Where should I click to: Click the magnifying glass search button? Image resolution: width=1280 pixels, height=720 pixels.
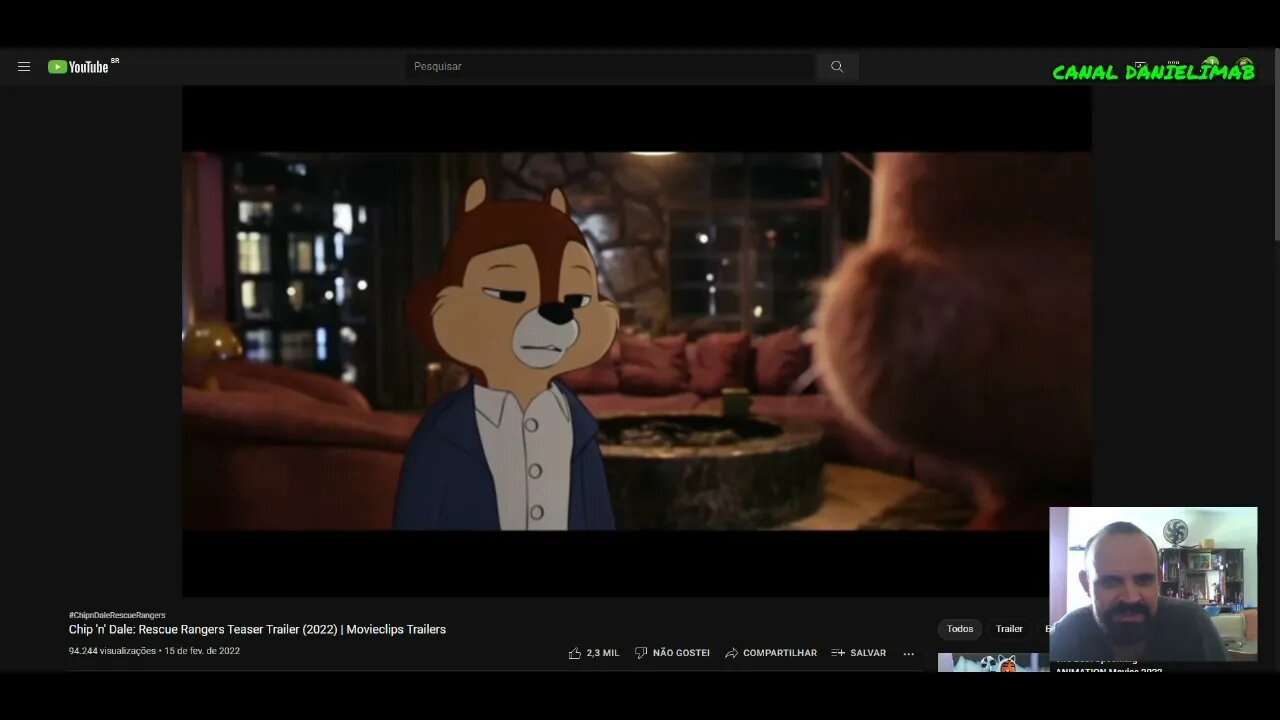click(837, 66)
